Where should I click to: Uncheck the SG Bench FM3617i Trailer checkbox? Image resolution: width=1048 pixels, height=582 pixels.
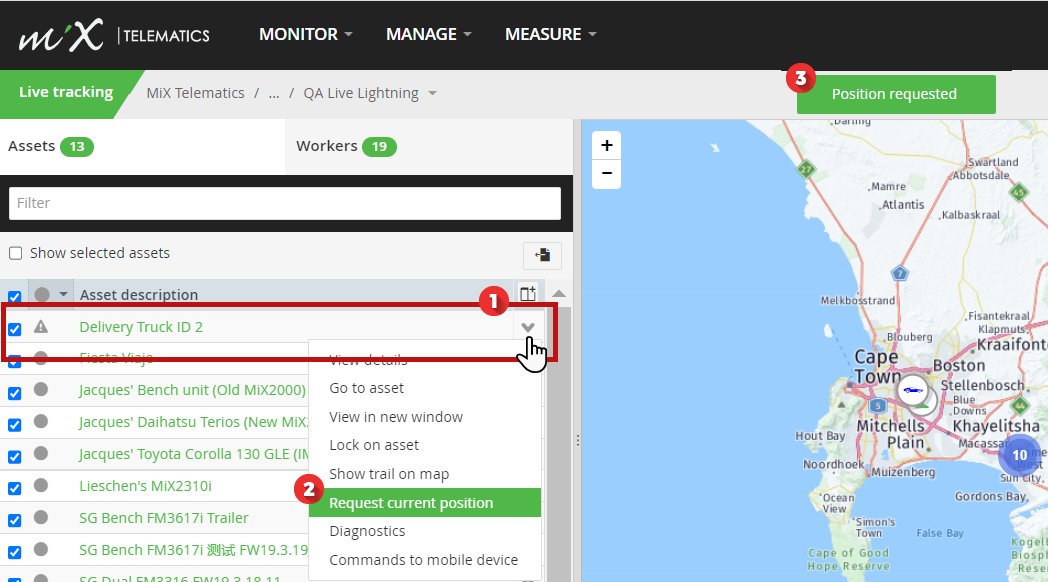(14, 521)
